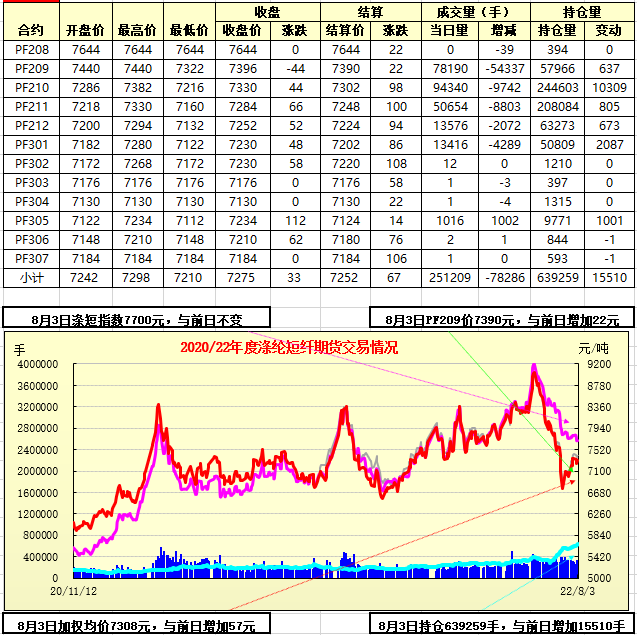
Task: Click the PF209价7390元 text box
Action: click(502, 320)
